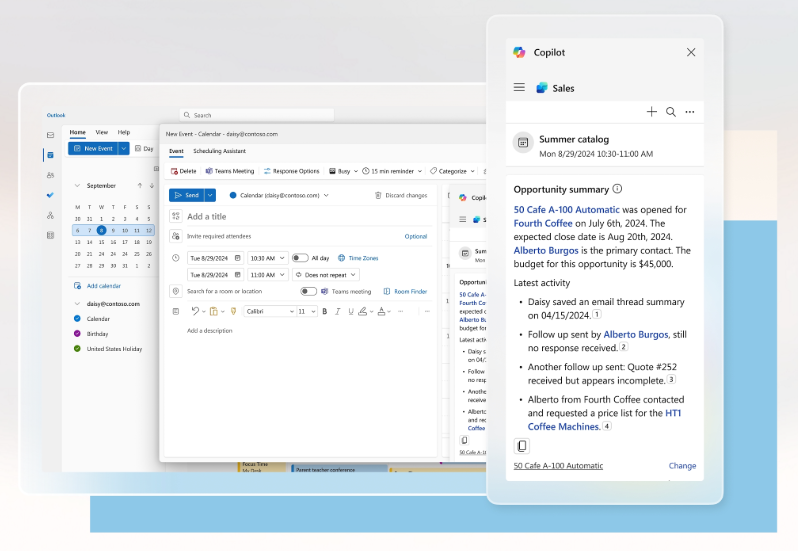Switch to the Event tab
This screenshot has height=551, width=798.
point(176,151)
